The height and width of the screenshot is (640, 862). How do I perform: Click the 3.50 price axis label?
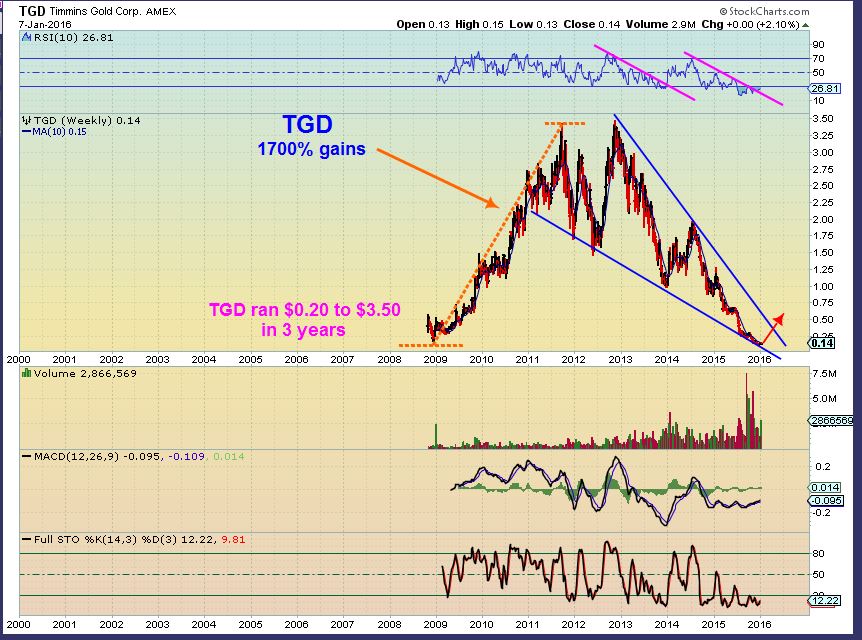pyautogui.click(x=823, y=119)
